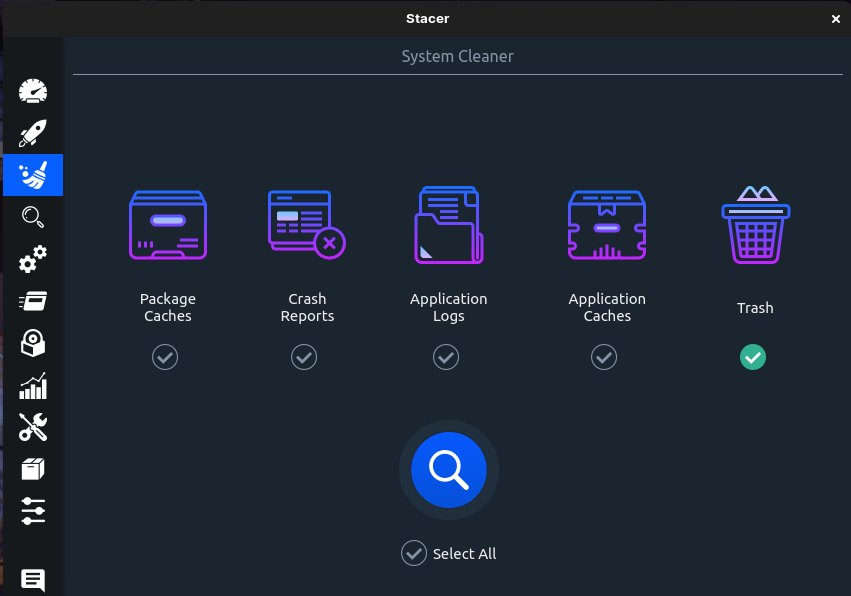
Task: Open Helpers wrench and screwdriver page
Action: tap(33, 427)
